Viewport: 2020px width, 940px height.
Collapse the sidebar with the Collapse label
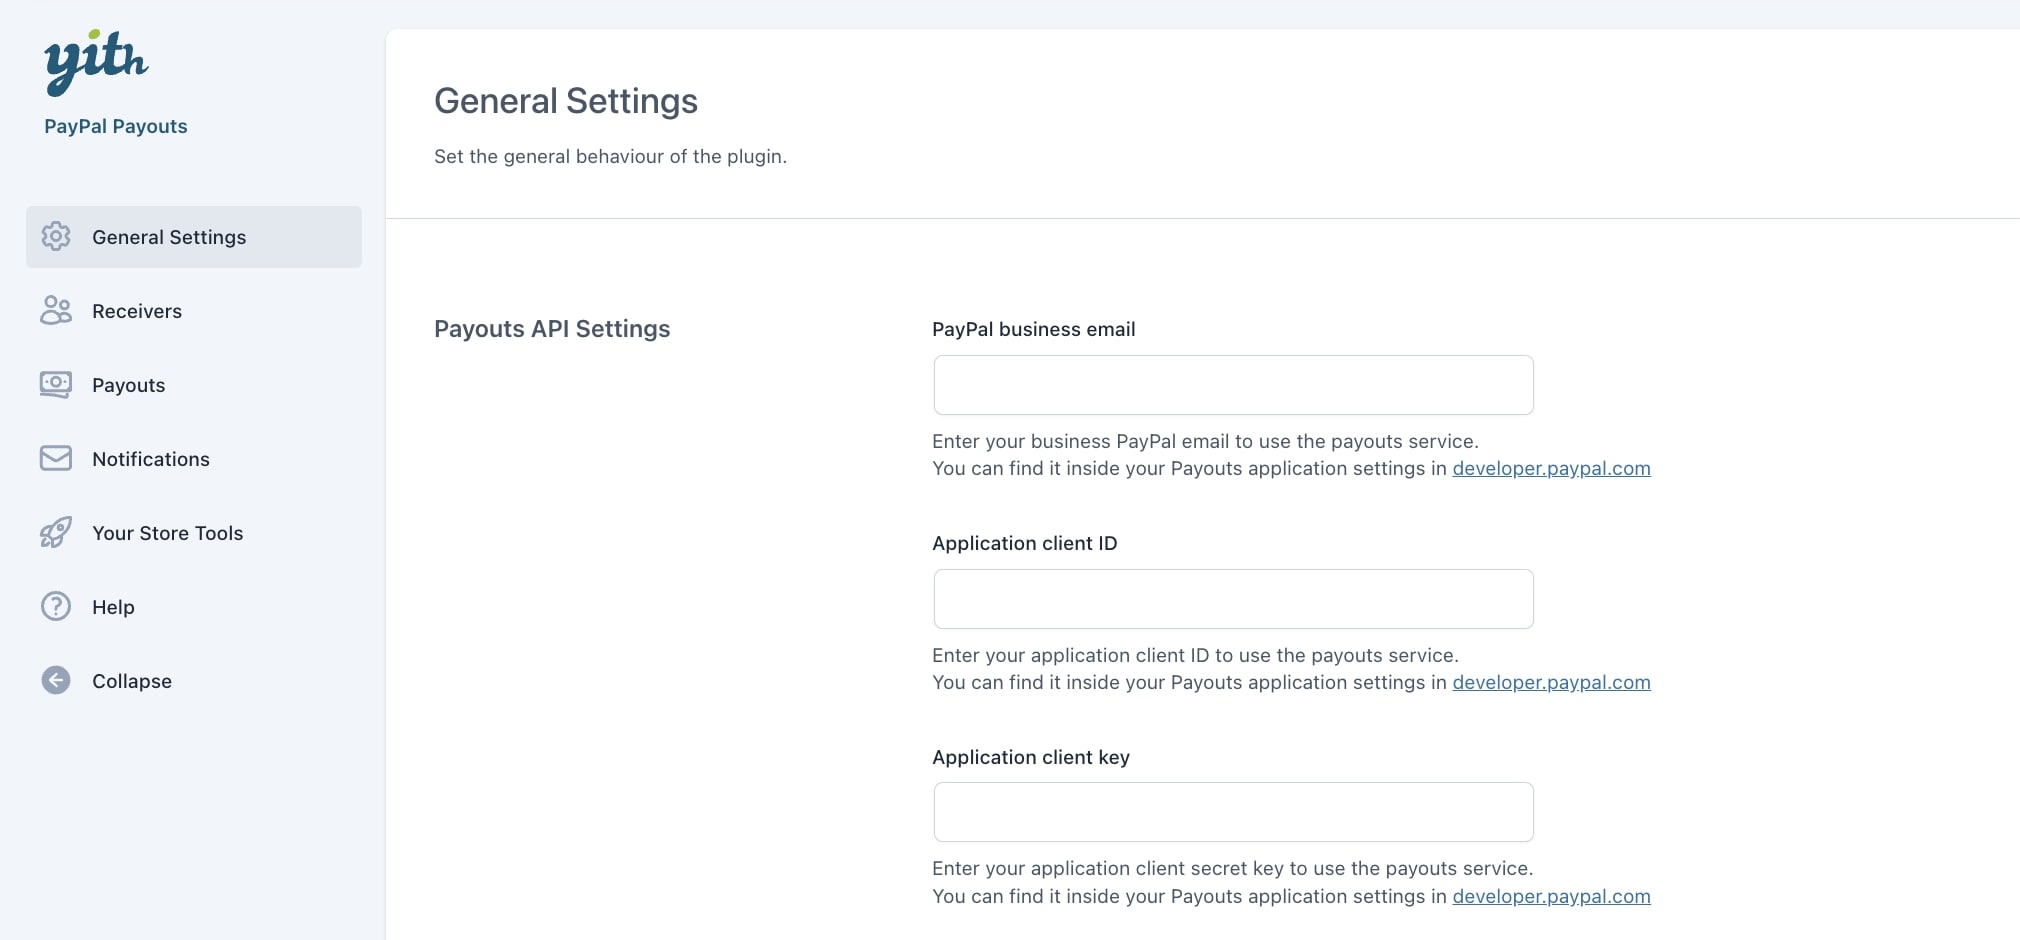pos(132,681)
